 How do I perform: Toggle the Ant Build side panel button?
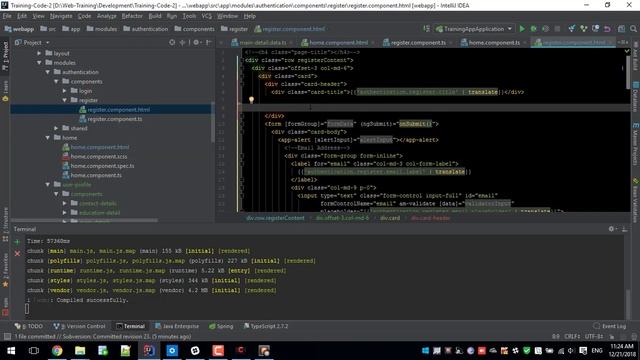[x=636, y=56]
